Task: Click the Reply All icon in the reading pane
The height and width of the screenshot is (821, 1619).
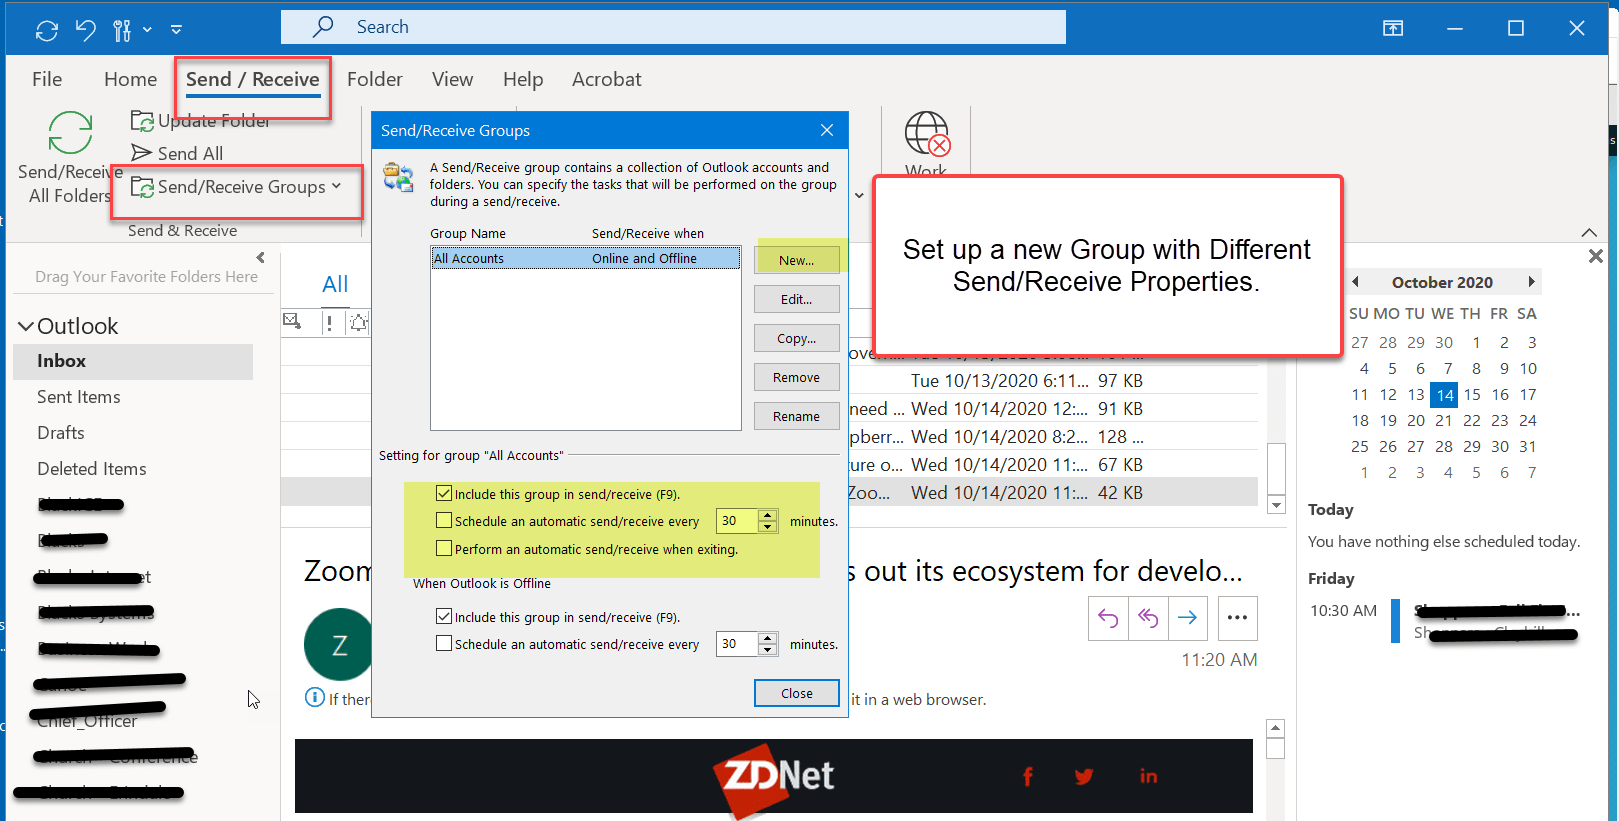Action: (1148, 618)
